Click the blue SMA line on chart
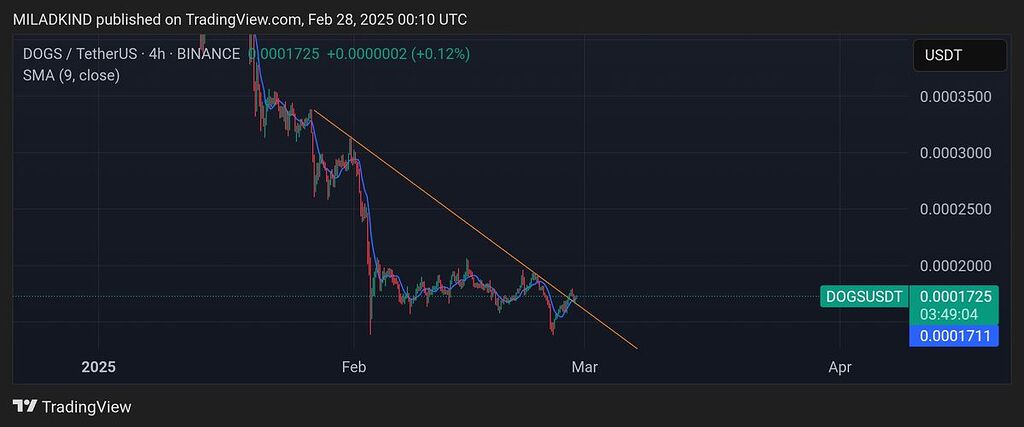 tap(372, 240)
